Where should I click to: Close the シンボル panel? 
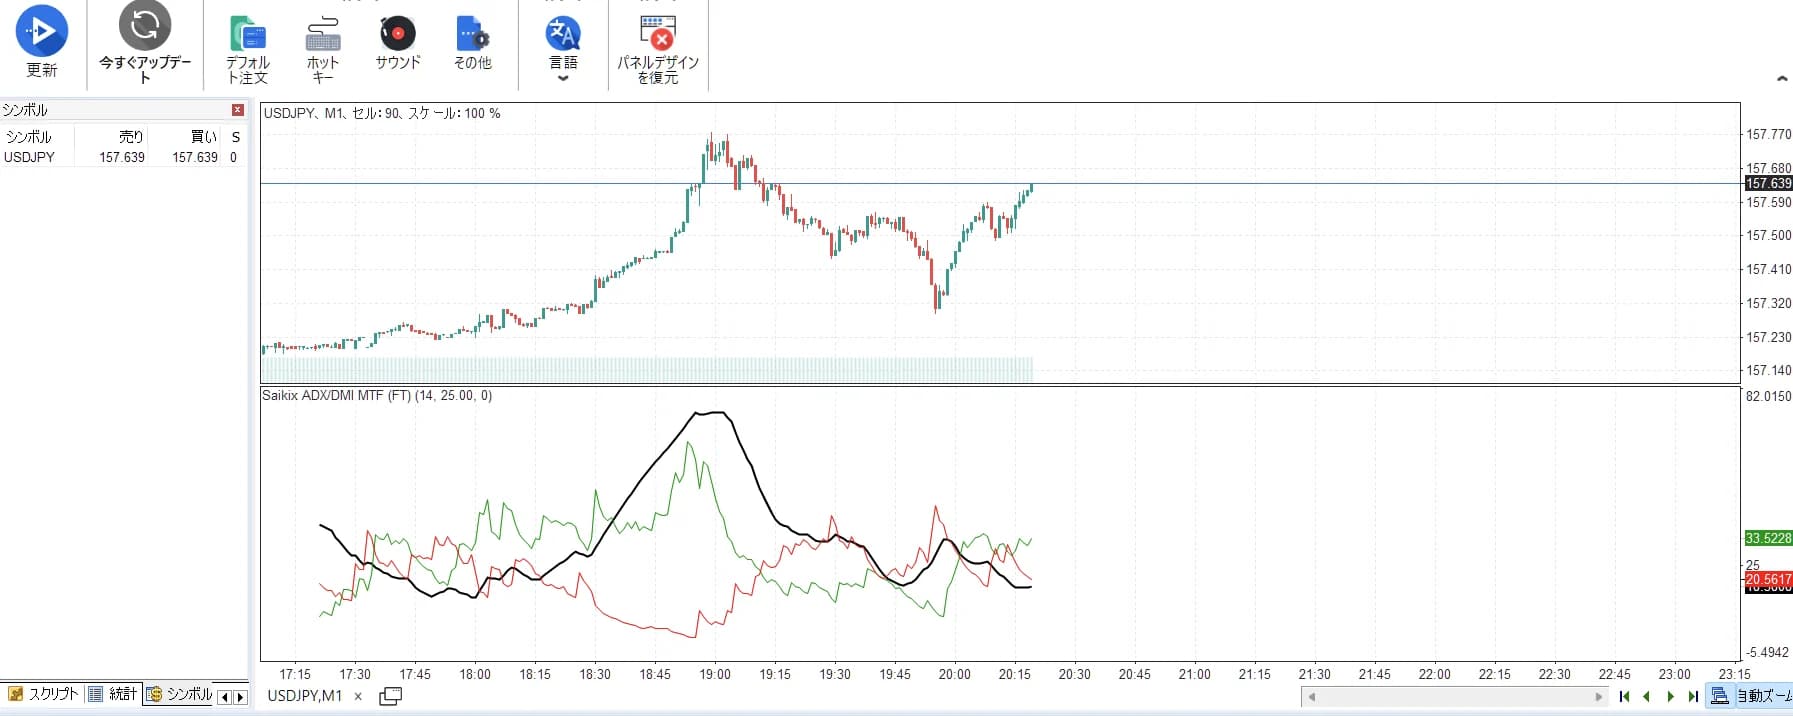coord(237,110)
